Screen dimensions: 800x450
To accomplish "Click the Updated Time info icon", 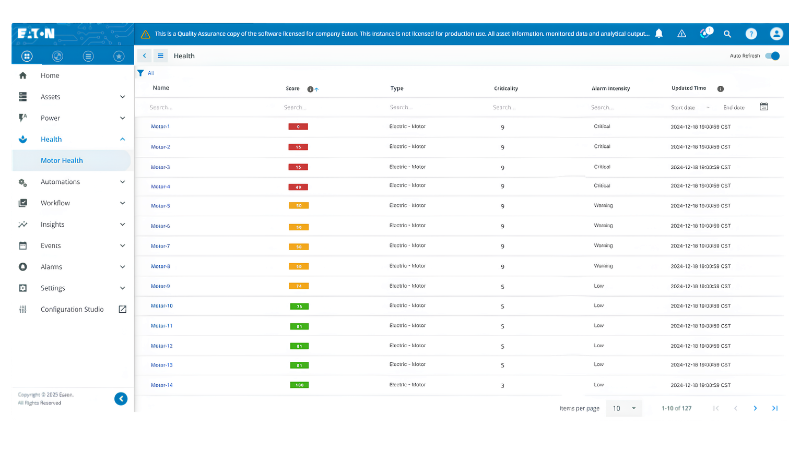I will point(720,89).
